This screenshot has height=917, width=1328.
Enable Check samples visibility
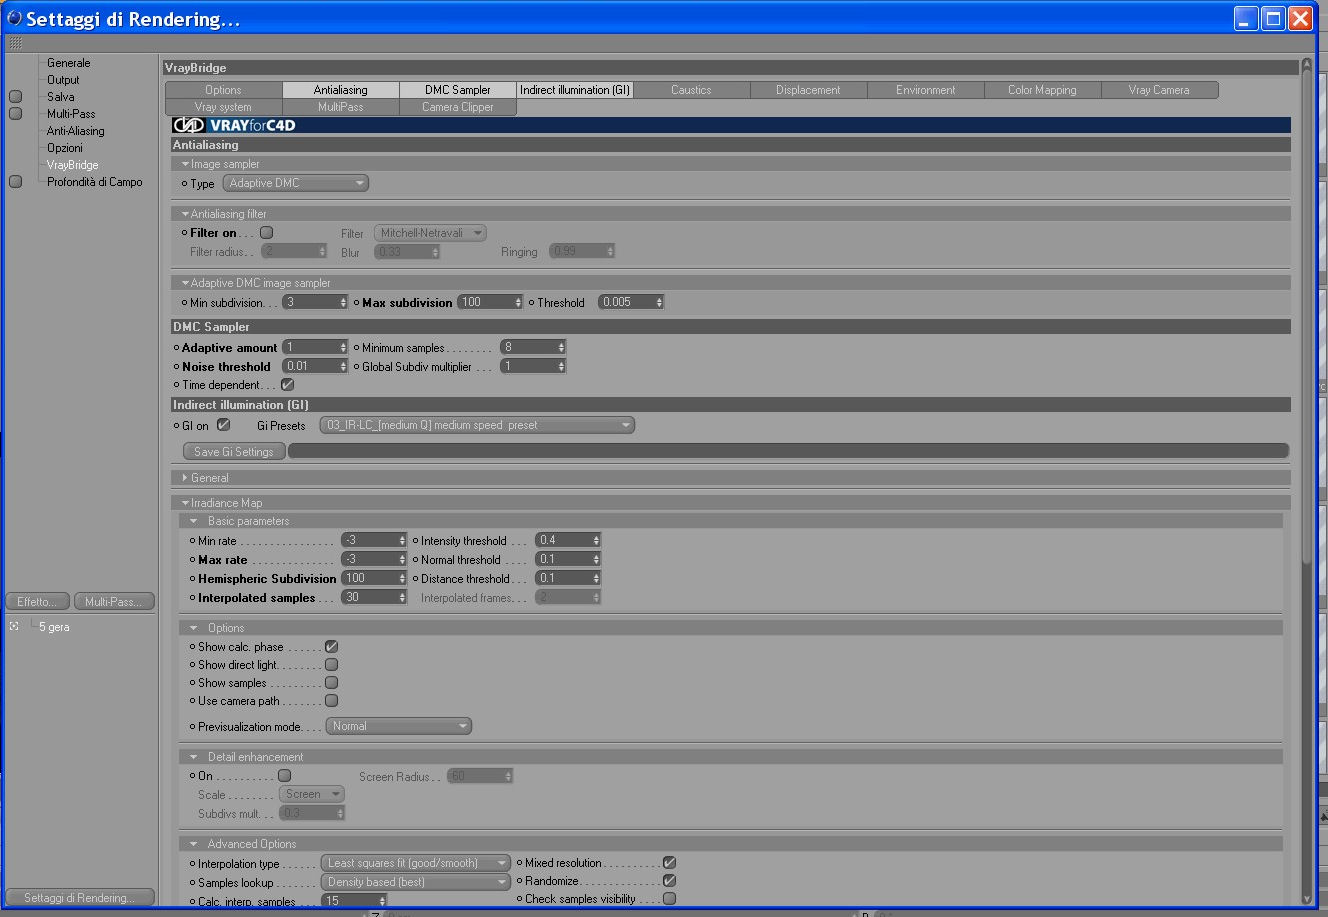pos(670,899)
